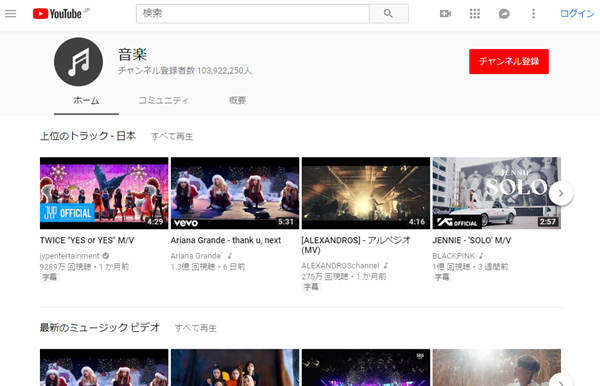Click the music note beside ALEXANDROSchannel
Screen dimensions: 600x386
coord(386,265)
